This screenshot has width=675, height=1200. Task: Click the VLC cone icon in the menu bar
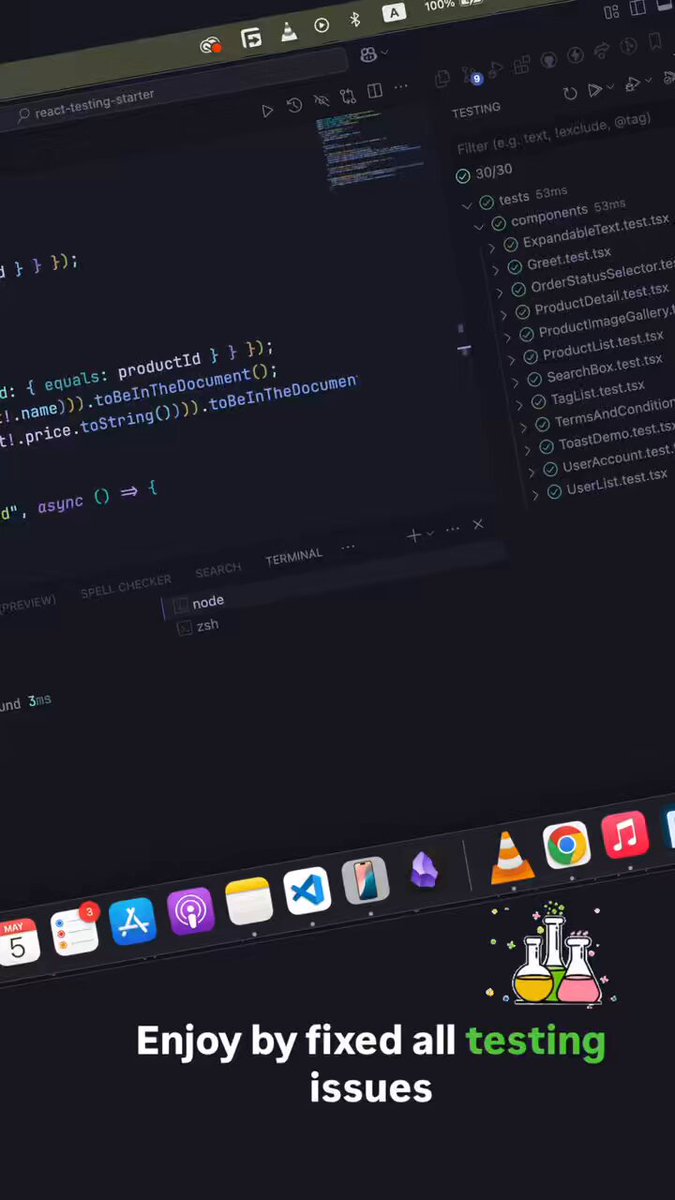[x=288, y=31]
